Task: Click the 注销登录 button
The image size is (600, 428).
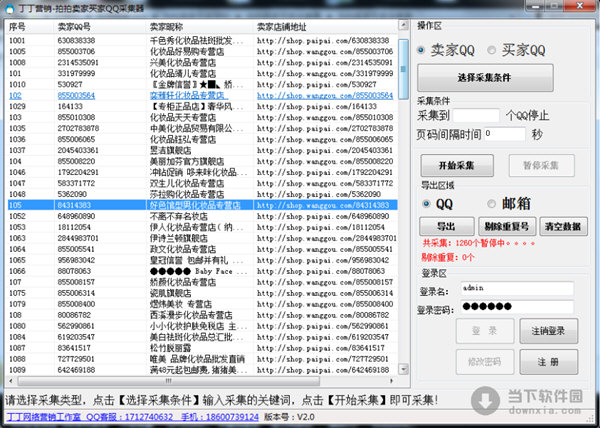Action: click(548, 331)
